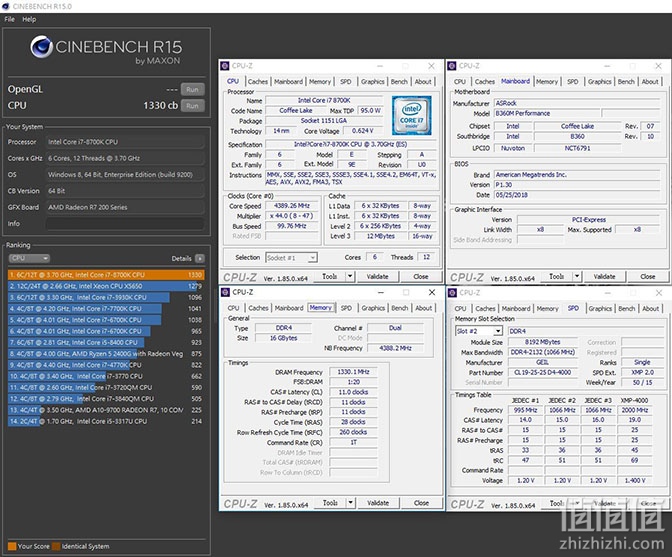This screenshot has width=672, height=557.
Task: Run the CPU benchmark
Action: pos(192,106)
